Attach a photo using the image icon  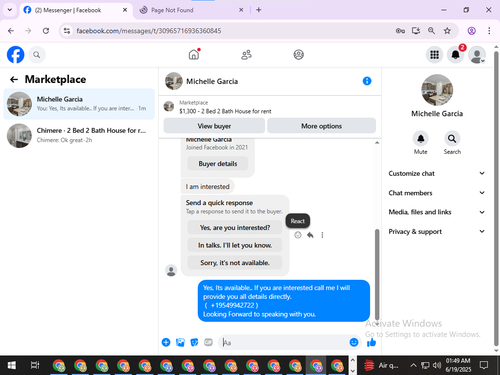coord(180,342)
